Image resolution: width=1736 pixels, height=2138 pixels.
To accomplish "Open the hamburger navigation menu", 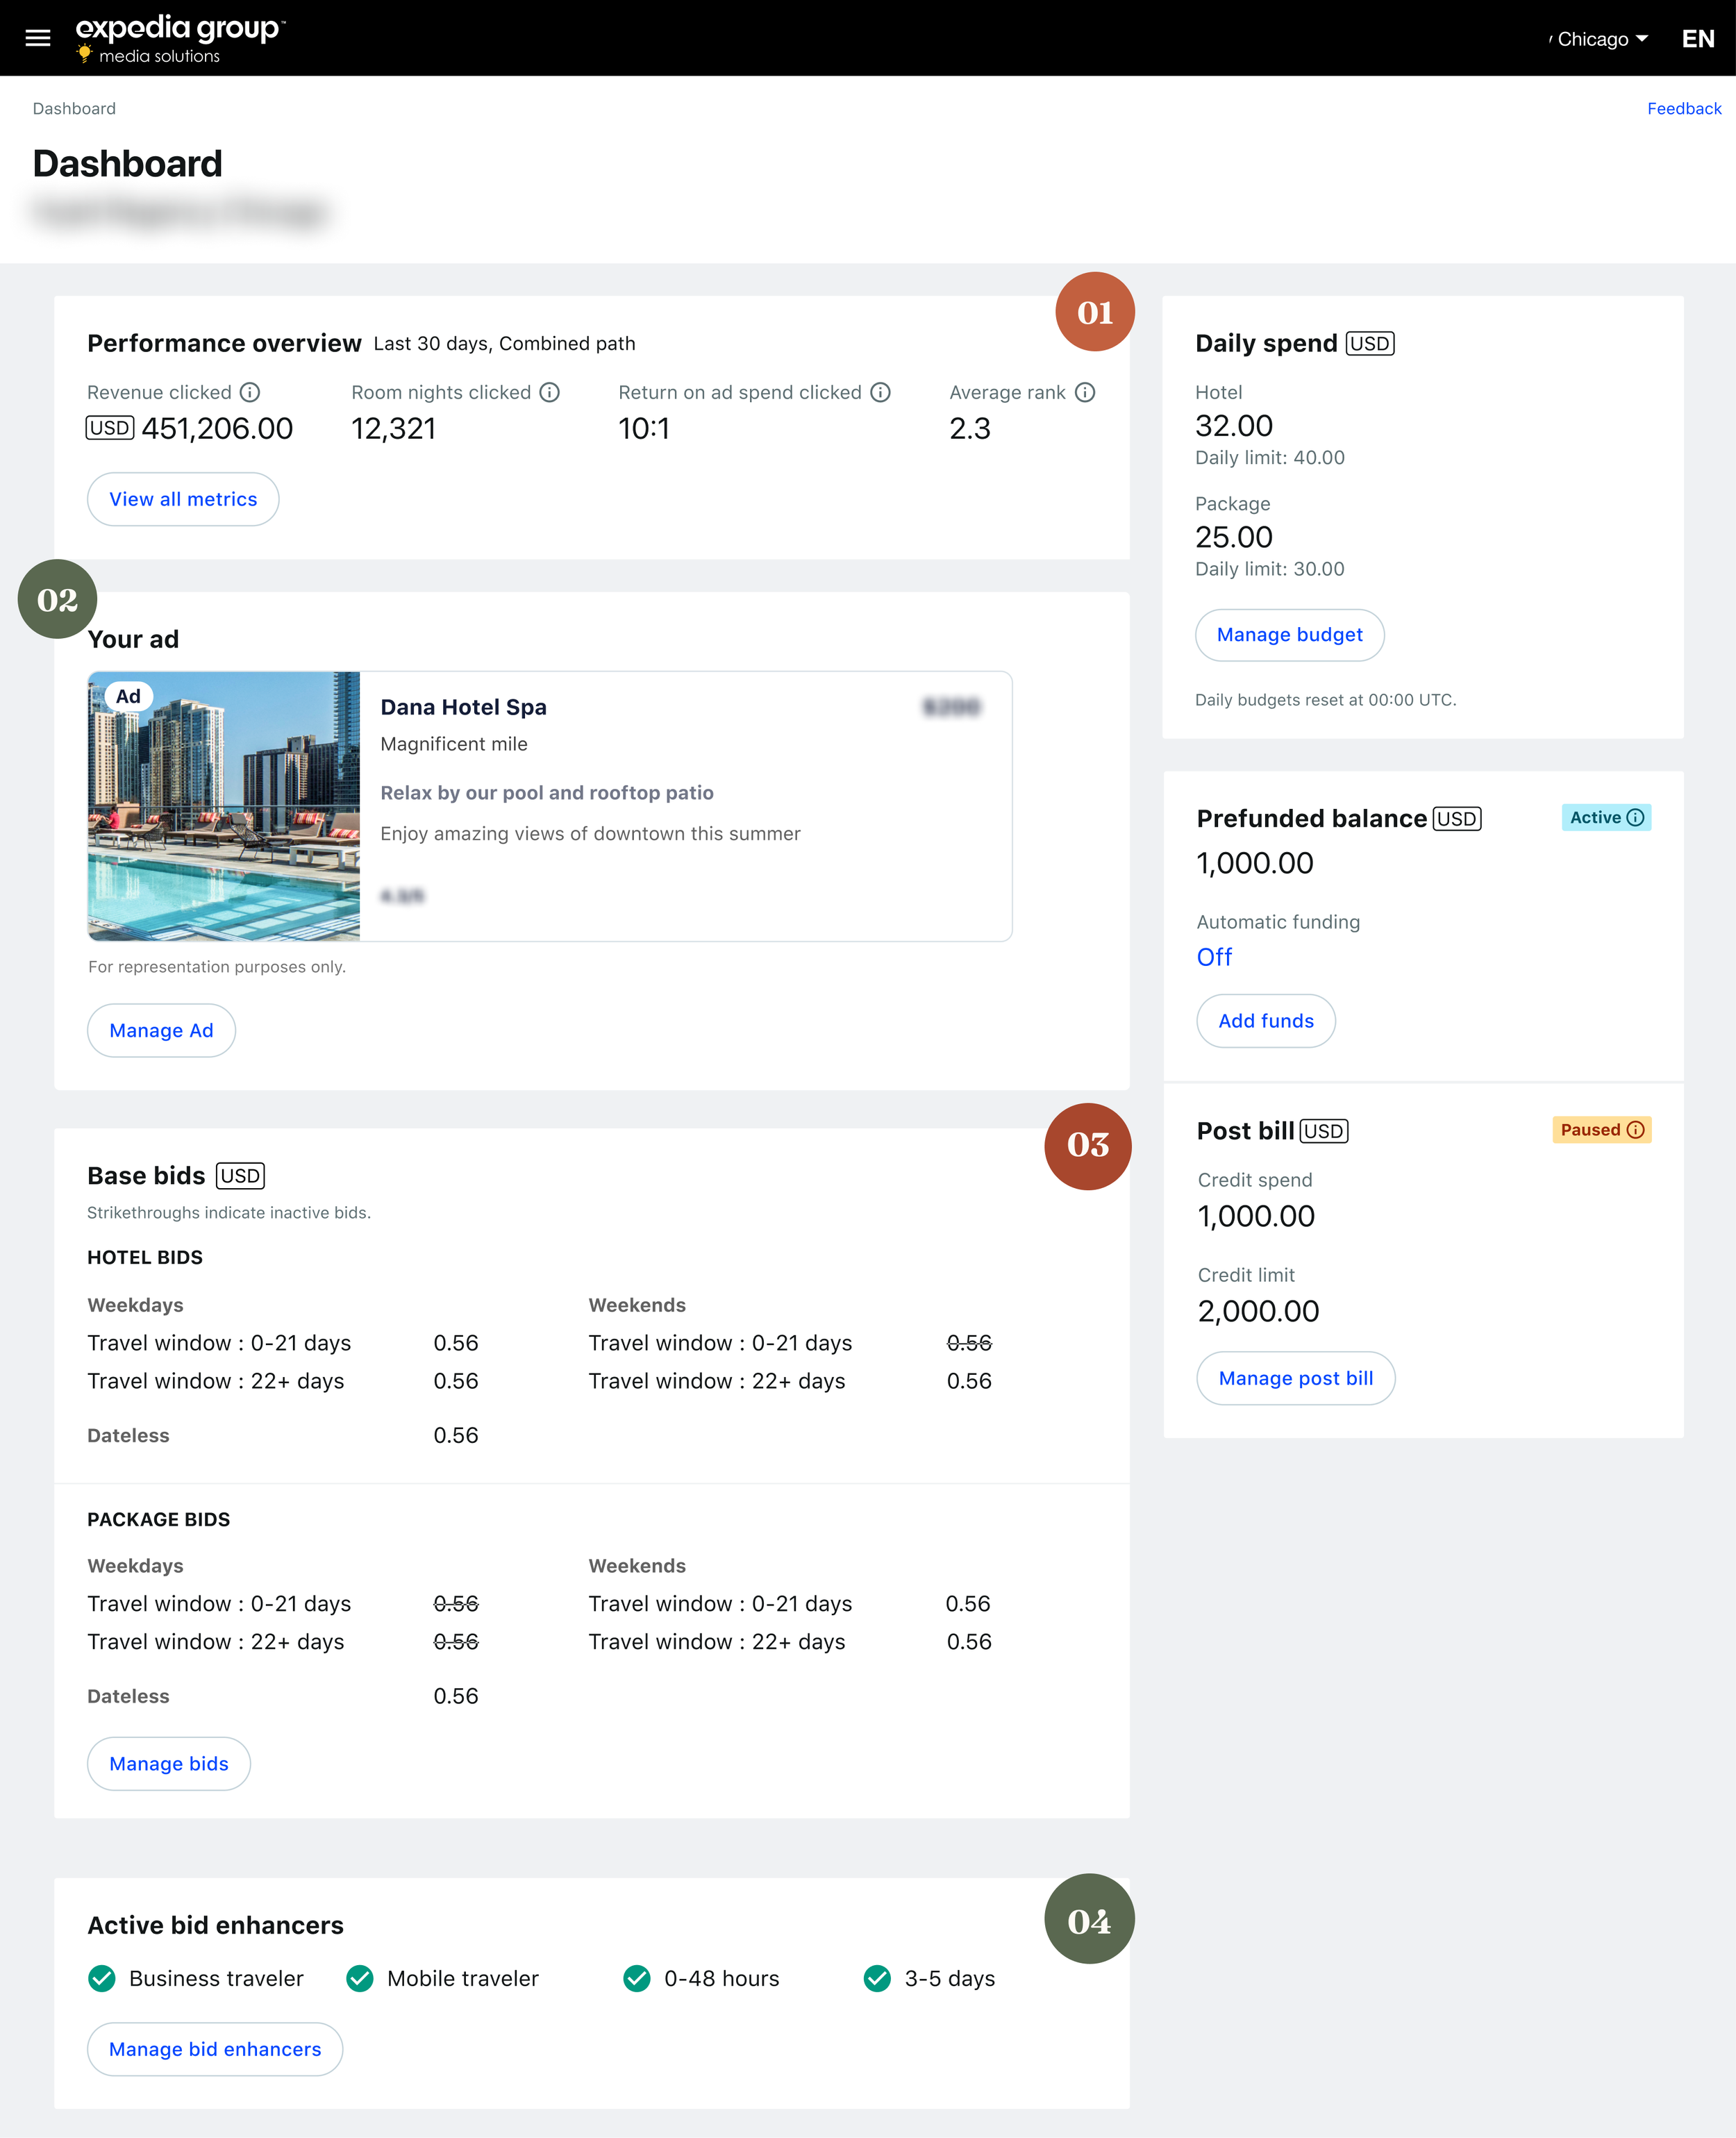I will pyautogui.click(x=38, y=38).
